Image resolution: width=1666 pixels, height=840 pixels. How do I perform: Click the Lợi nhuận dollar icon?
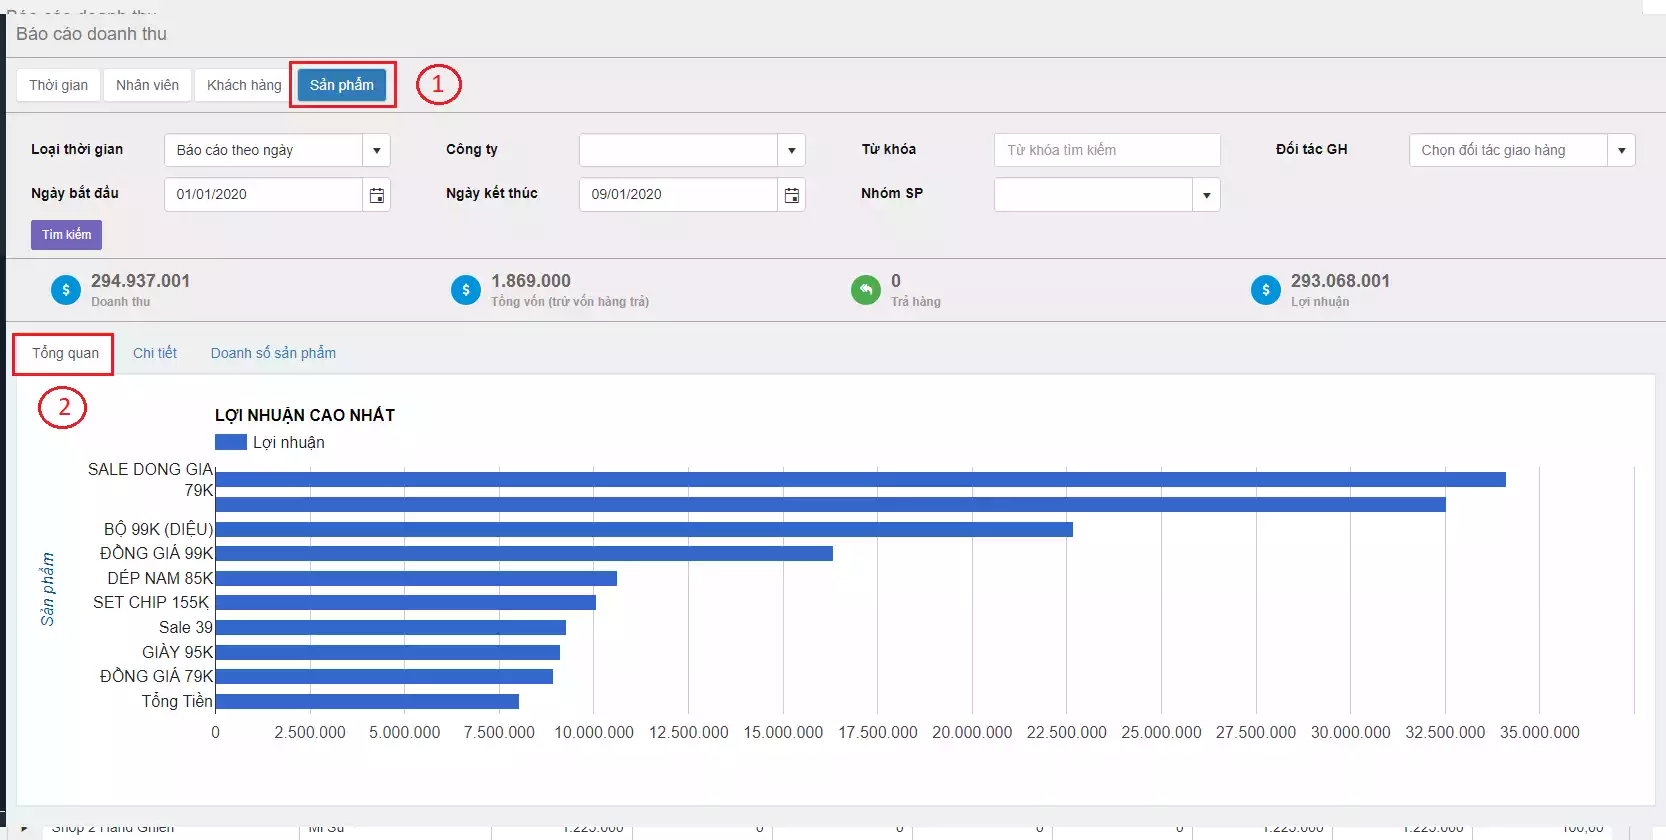[1266, 290]
